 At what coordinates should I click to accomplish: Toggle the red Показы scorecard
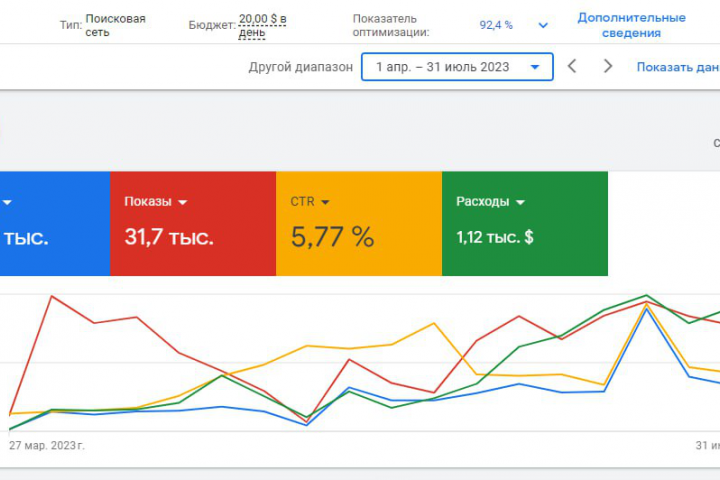point(192,250)
